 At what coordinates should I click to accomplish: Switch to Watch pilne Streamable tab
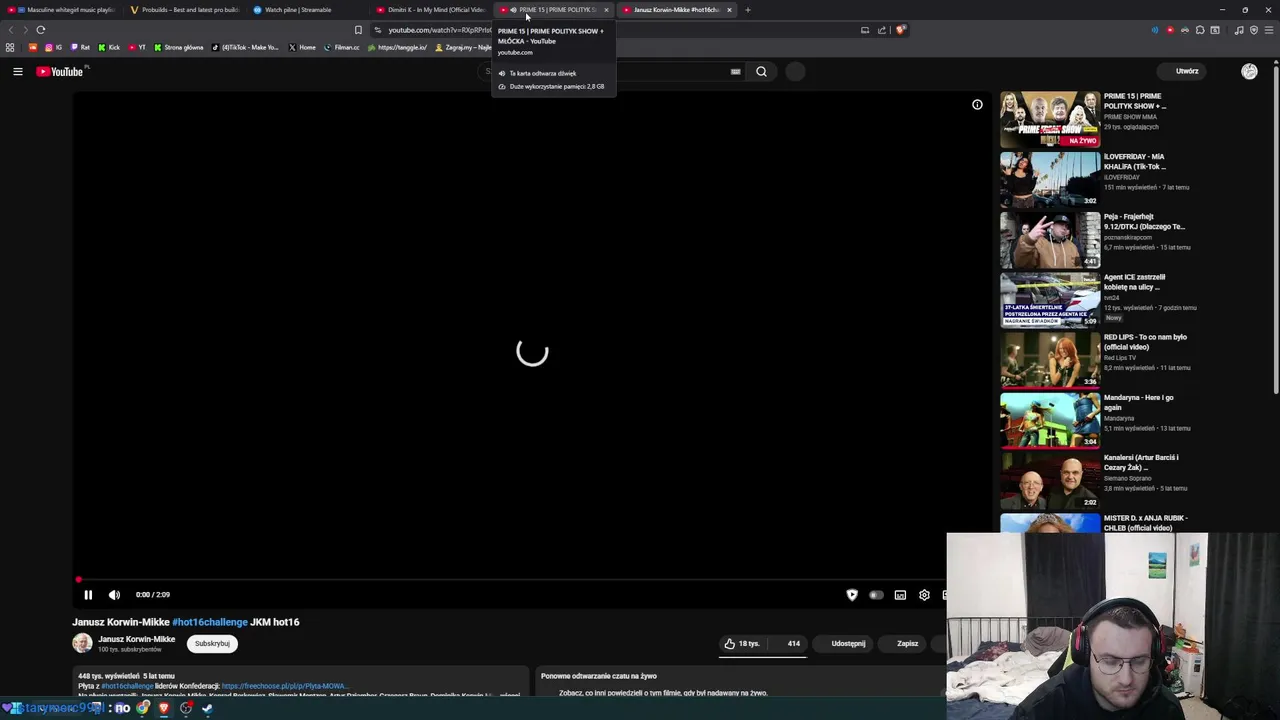click(308, 10)
